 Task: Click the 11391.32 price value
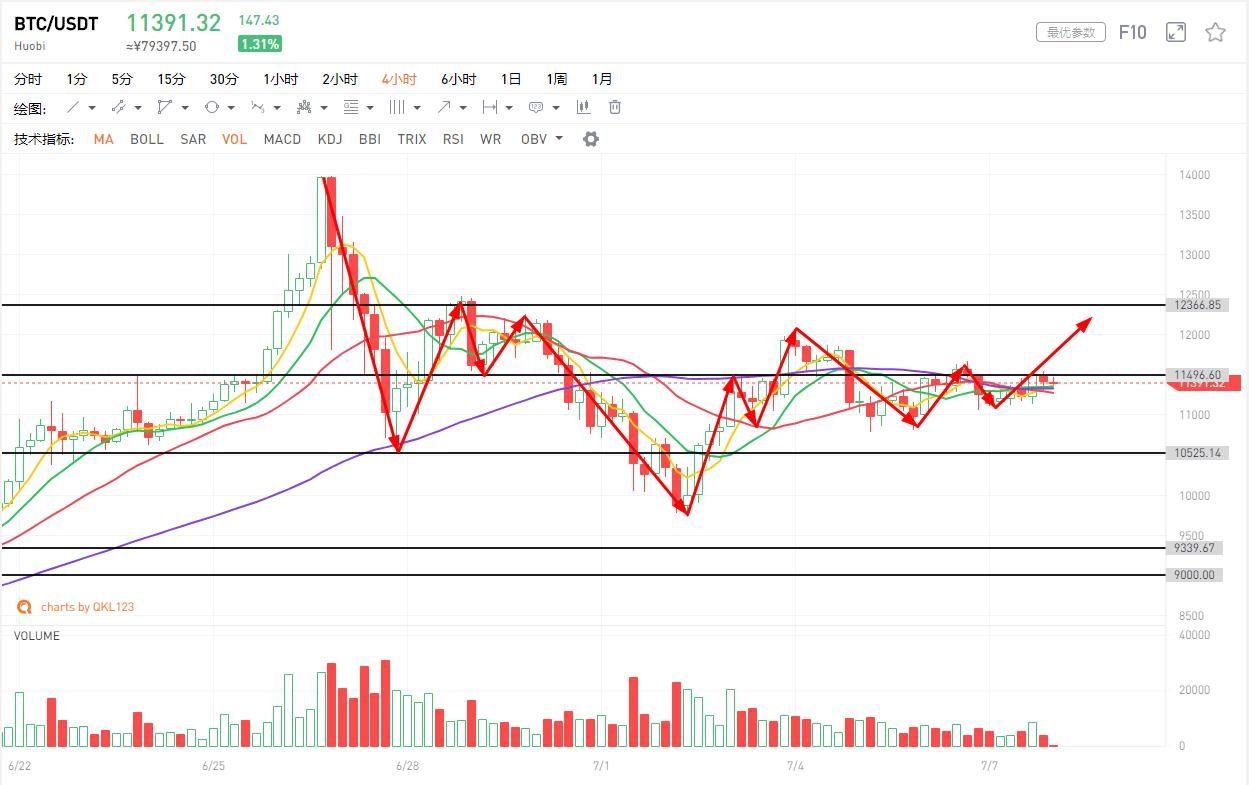[173, 23]
